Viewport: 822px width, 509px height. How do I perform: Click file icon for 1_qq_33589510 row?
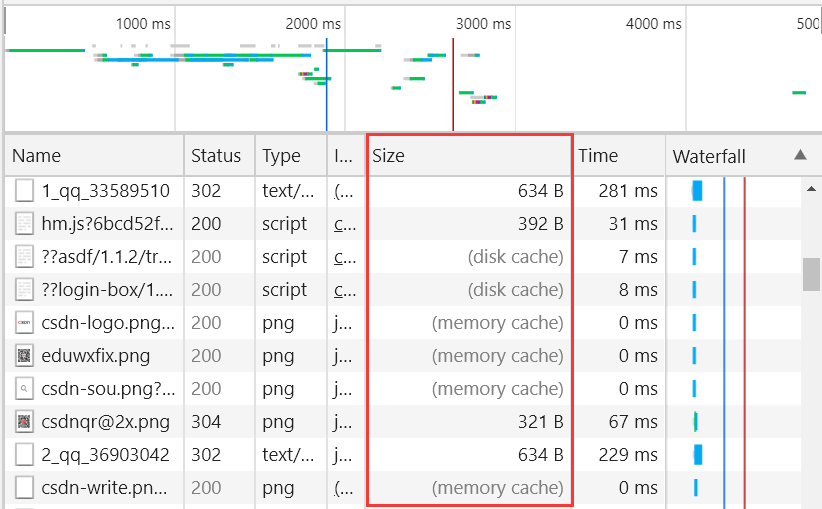[24, 191]
